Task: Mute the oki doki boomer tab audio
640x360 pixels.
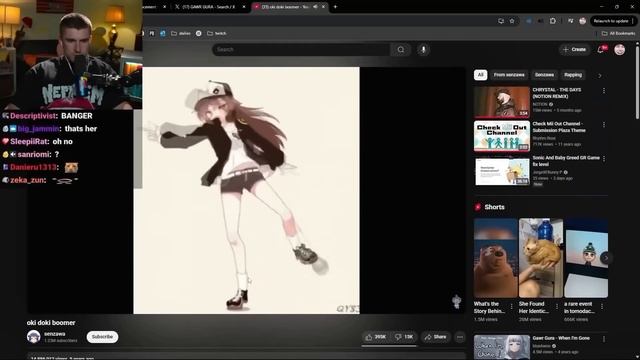Action: 315,7
